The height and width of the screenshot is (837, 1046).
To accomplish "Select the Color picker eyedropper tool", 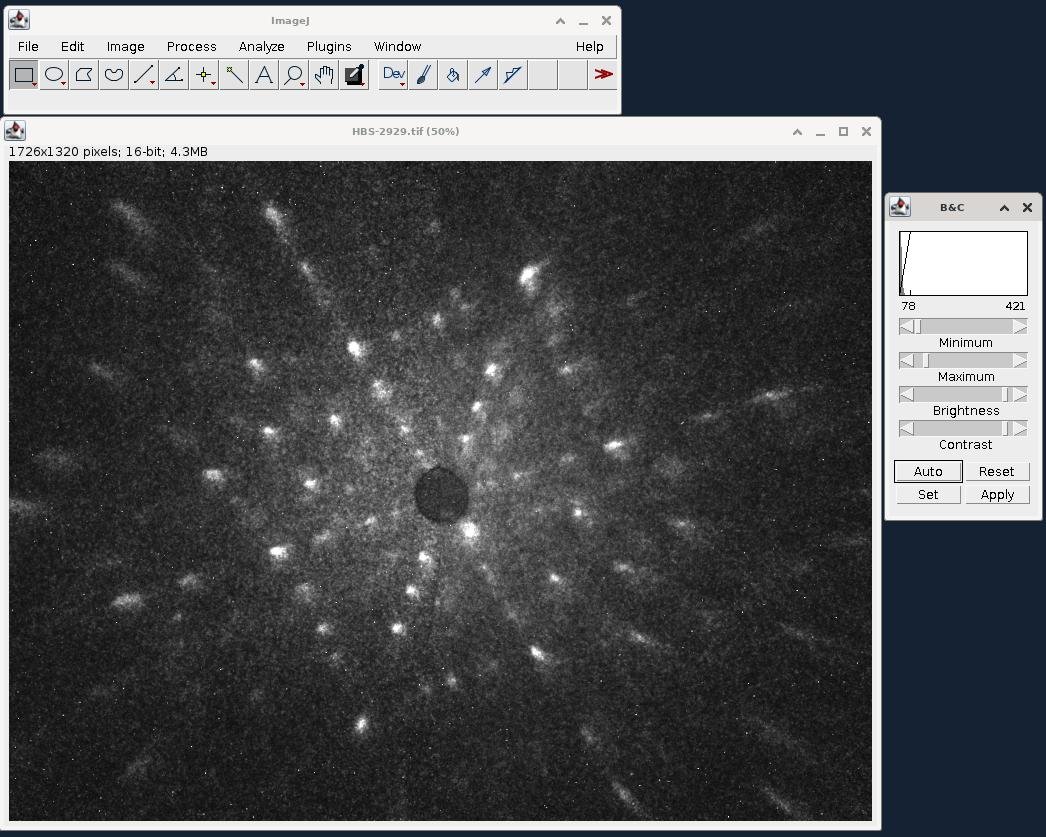I will 354,75.
